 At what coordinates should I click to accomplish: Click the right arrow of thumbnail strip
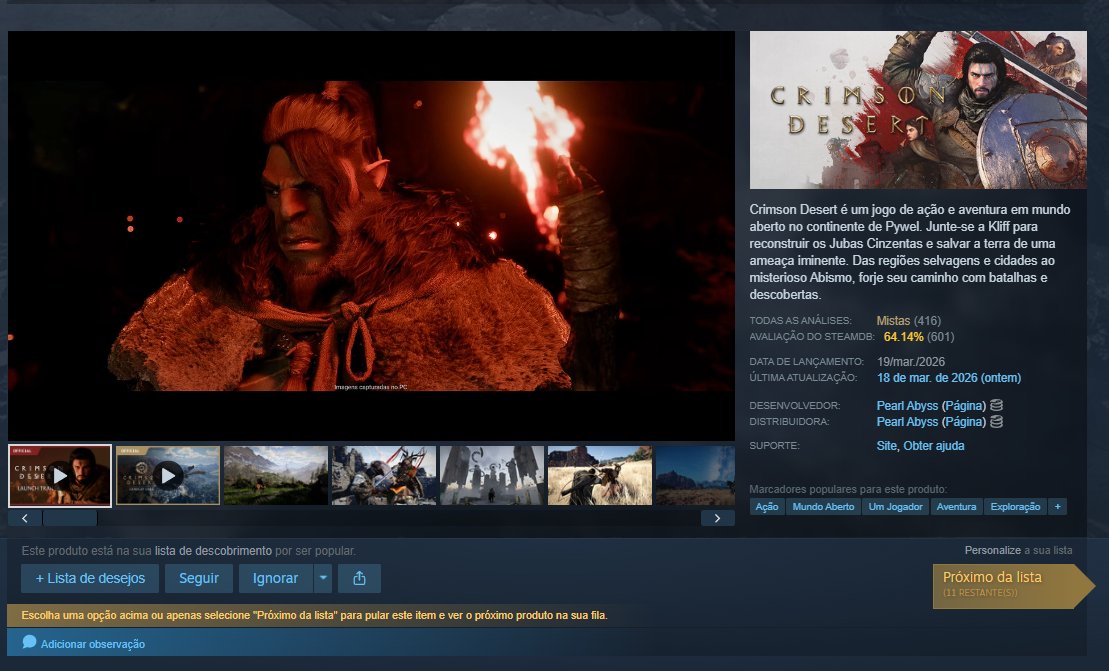click(x=718, y=518)
